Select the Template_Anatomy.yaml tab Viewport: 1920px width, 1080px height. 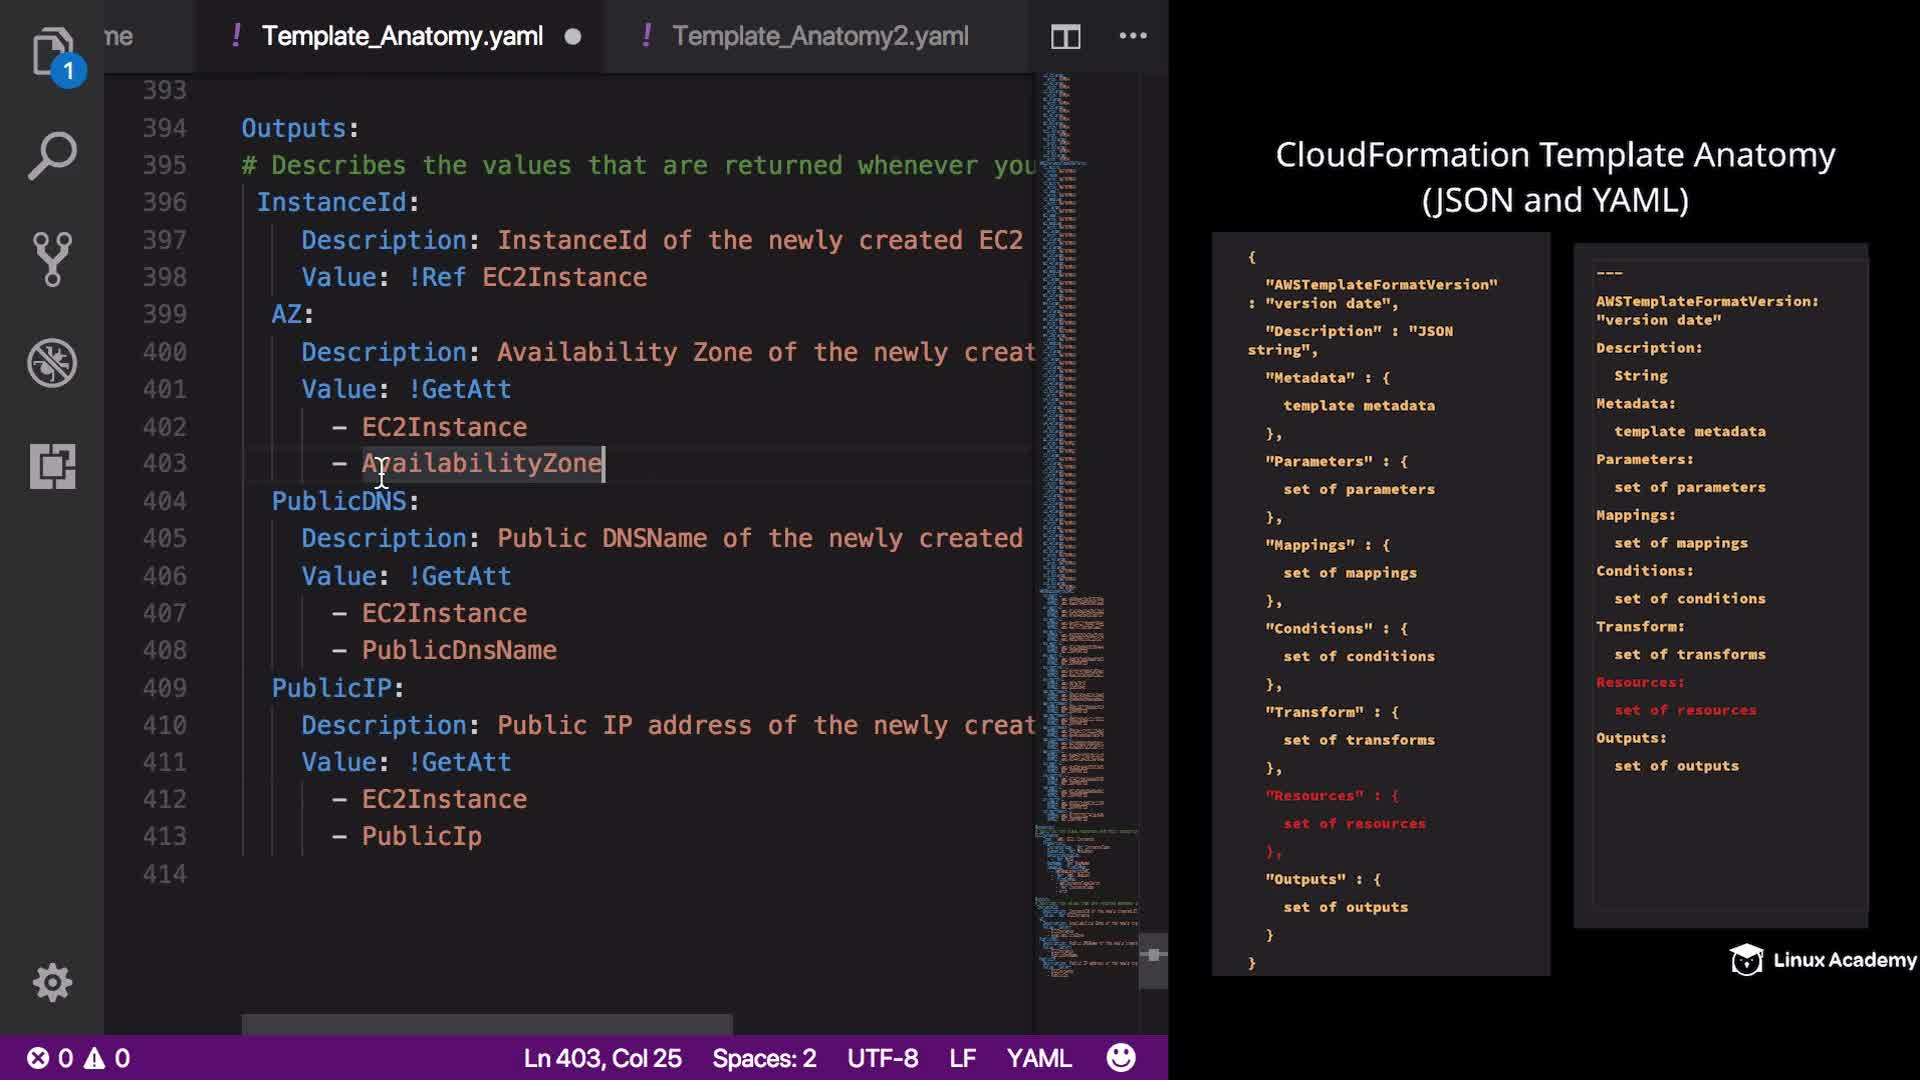pos(401,36)
